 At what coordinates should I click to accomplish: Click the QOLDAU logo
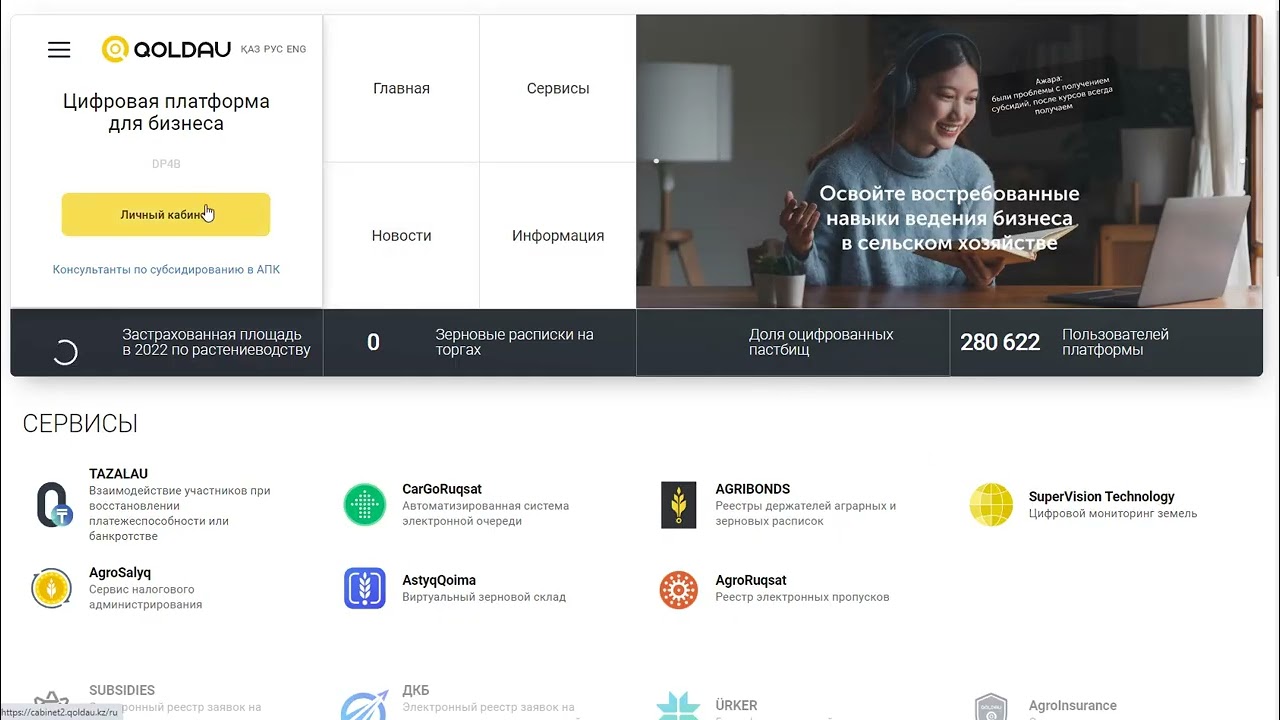(166, 49)
